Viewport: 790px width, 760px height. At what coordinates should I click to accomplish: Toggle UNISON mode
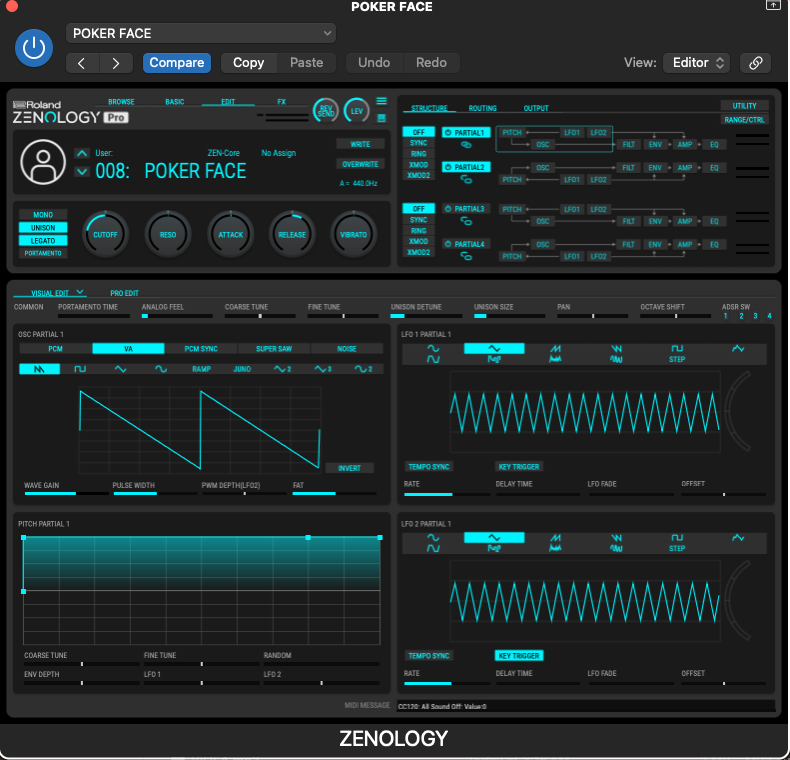point(43,228)
